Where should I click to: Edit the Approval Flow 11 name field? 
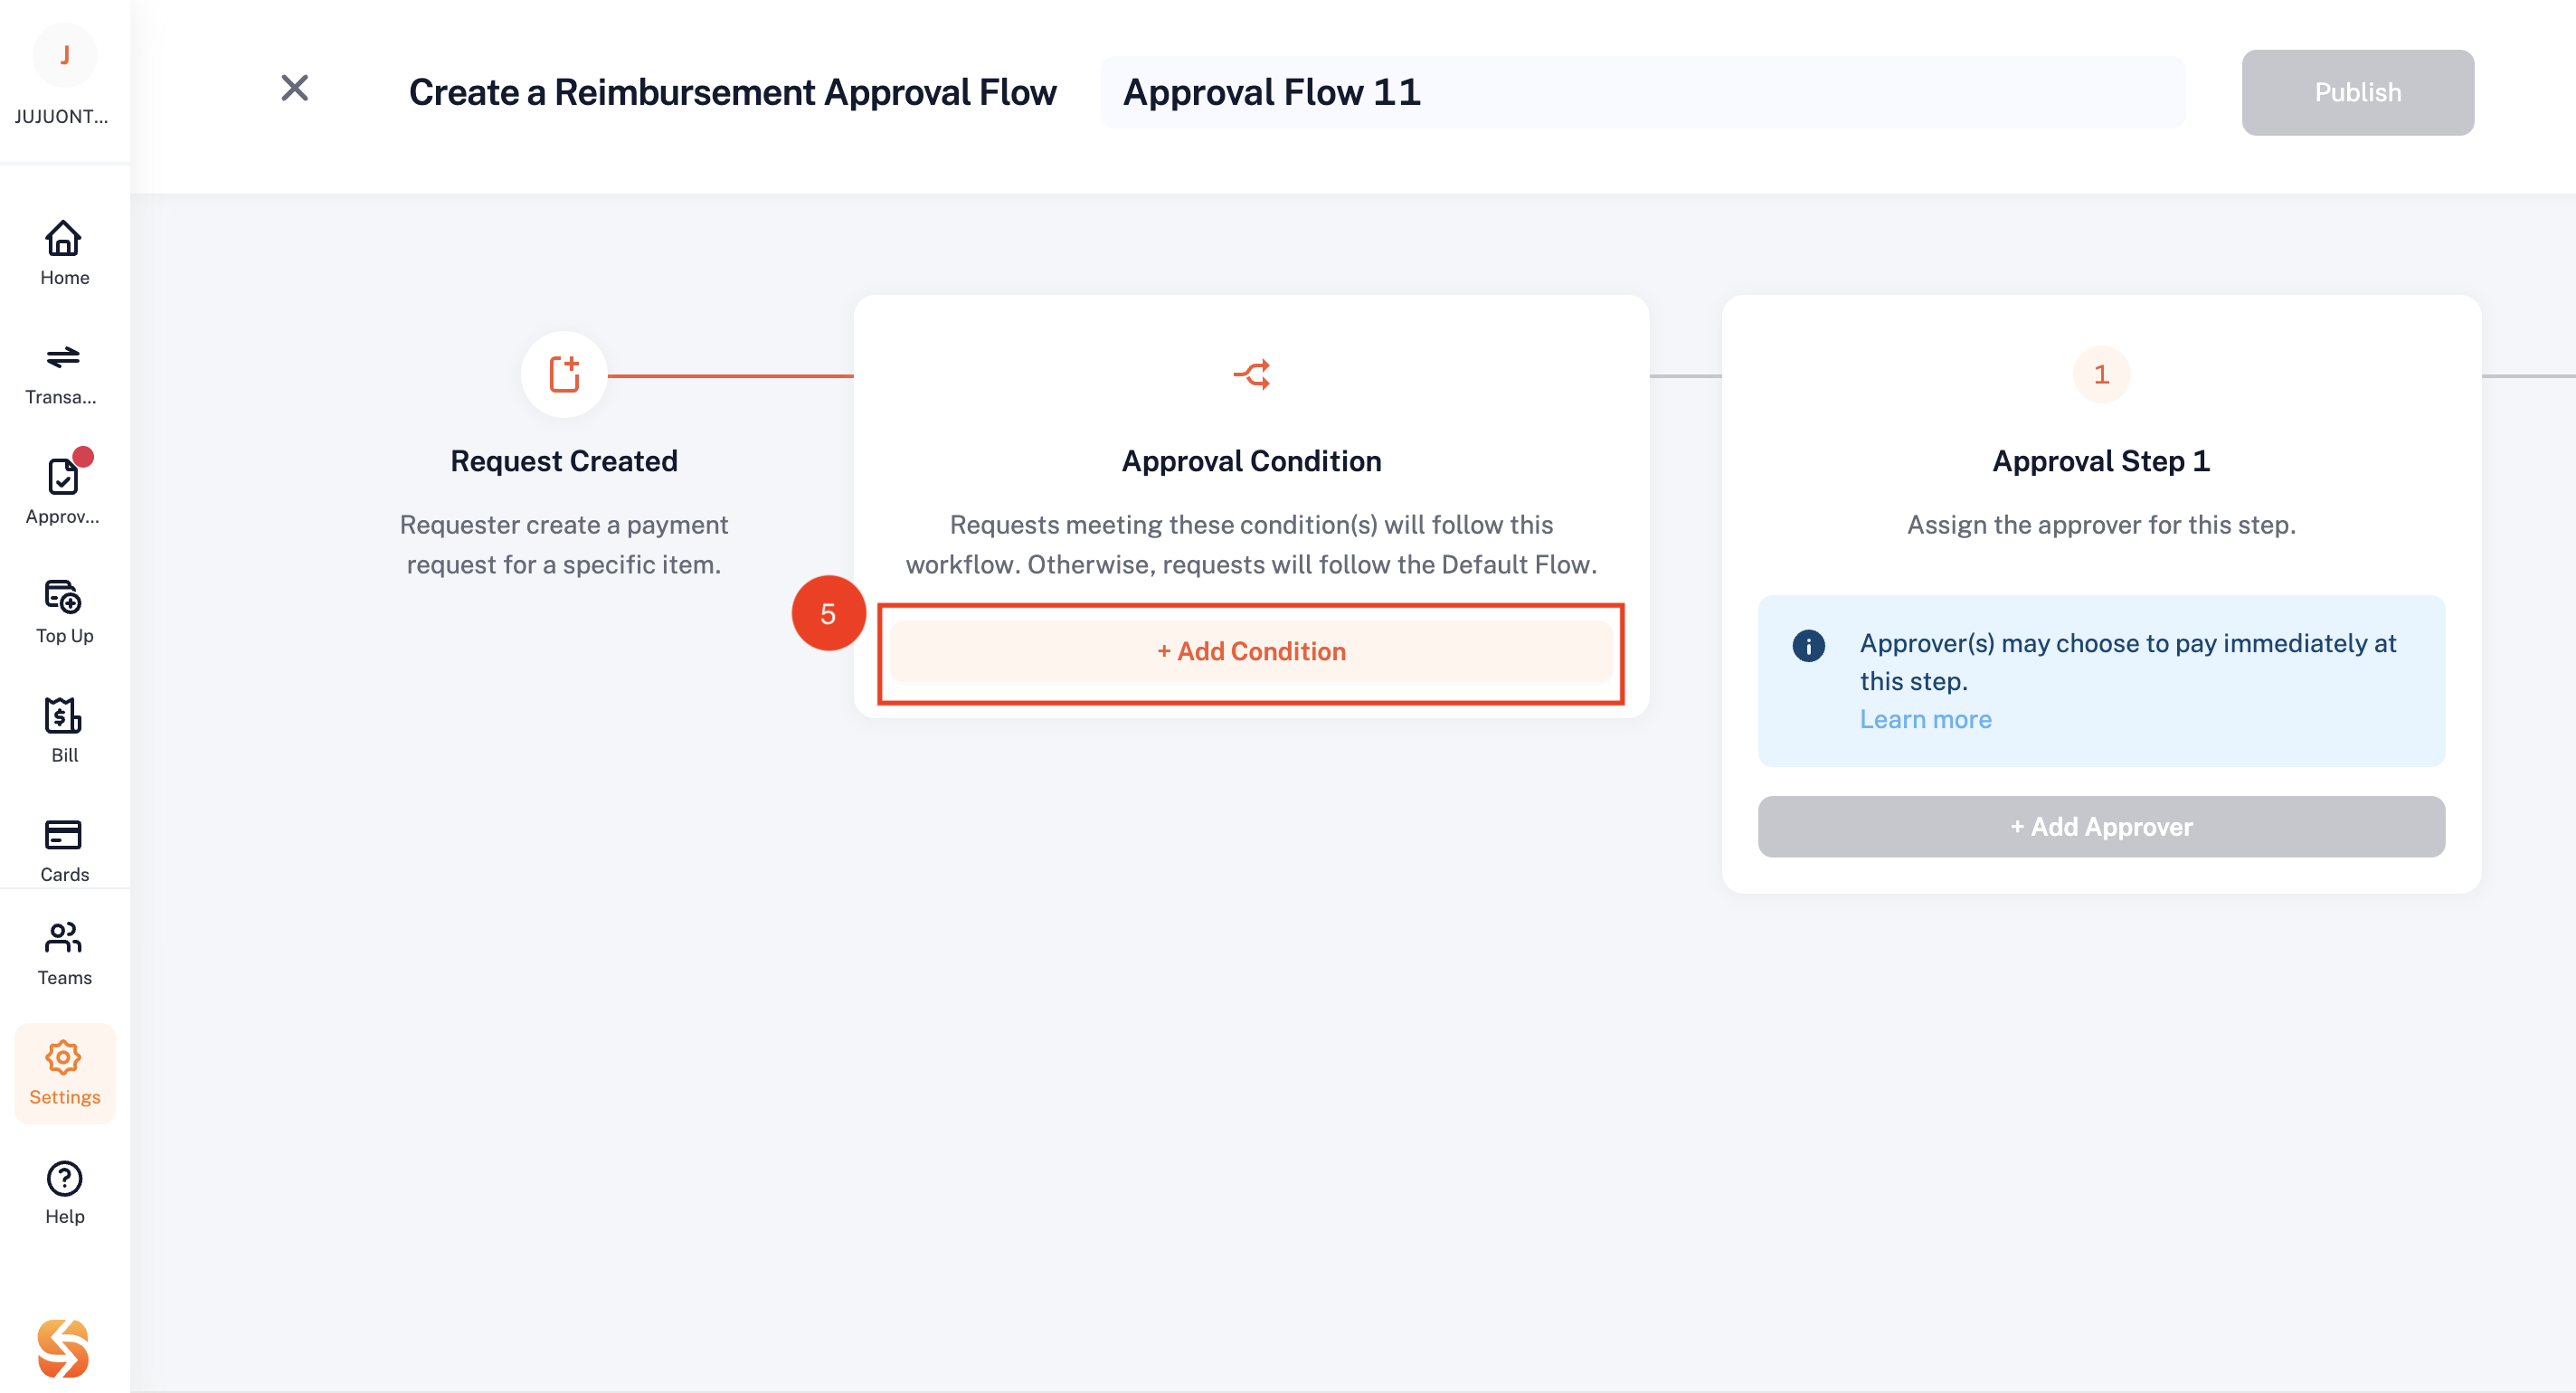(x=1642, y=92)
